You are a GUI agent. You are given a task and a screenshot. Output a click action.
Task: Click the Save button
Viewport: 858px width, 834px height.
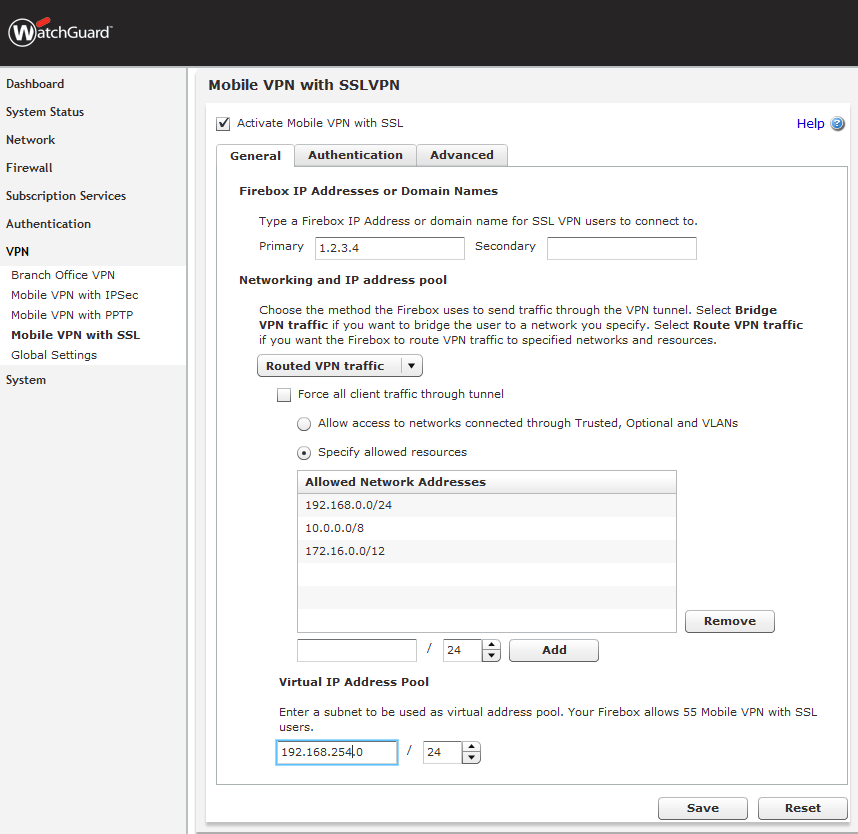702,808
